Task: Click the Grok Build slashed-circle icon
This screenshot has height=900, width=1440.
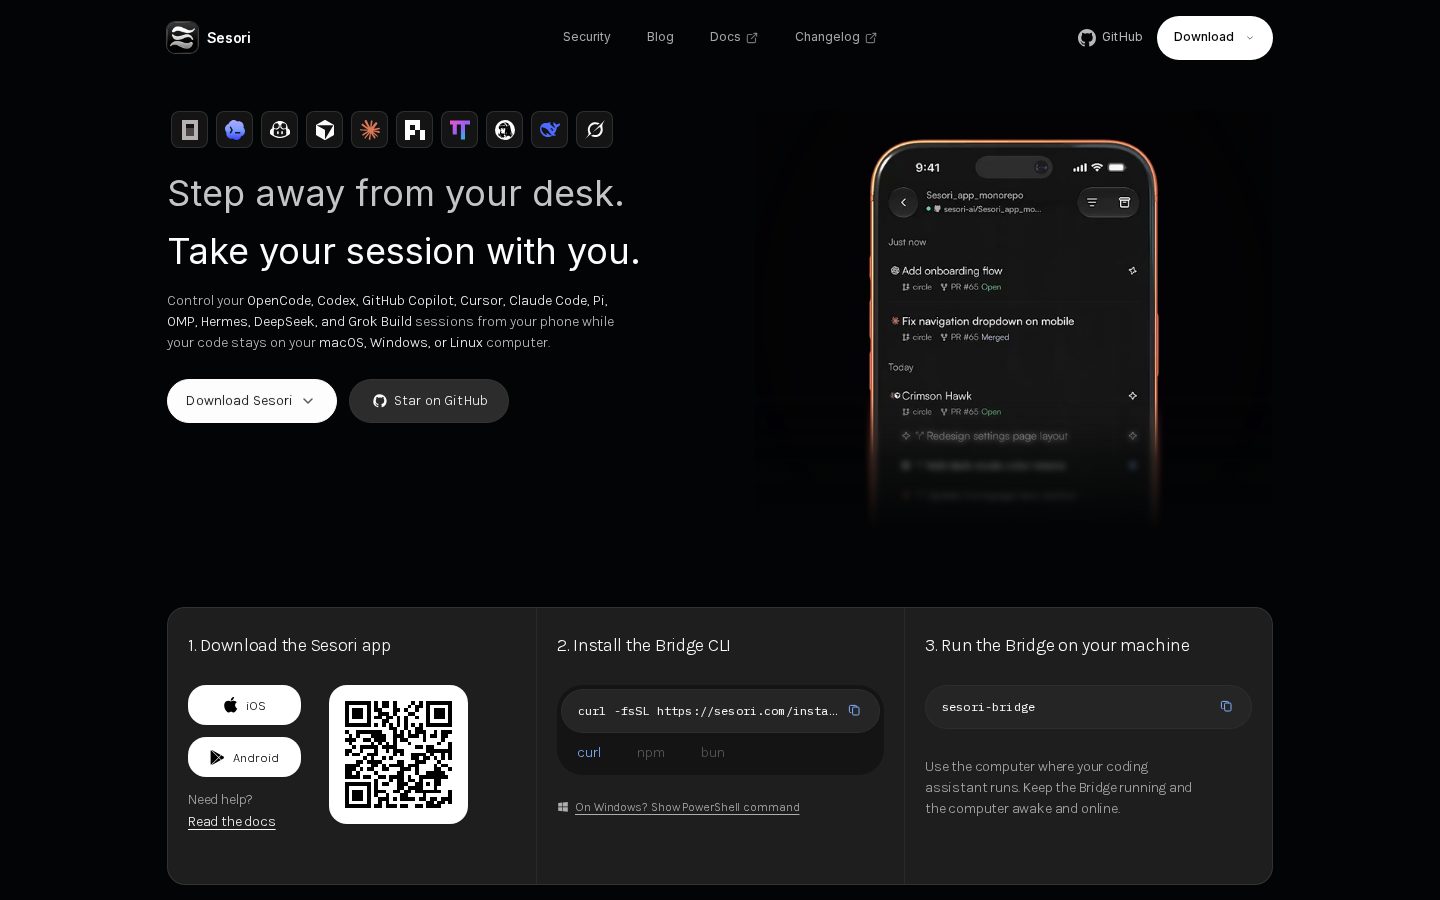Action: click(594, 129)
